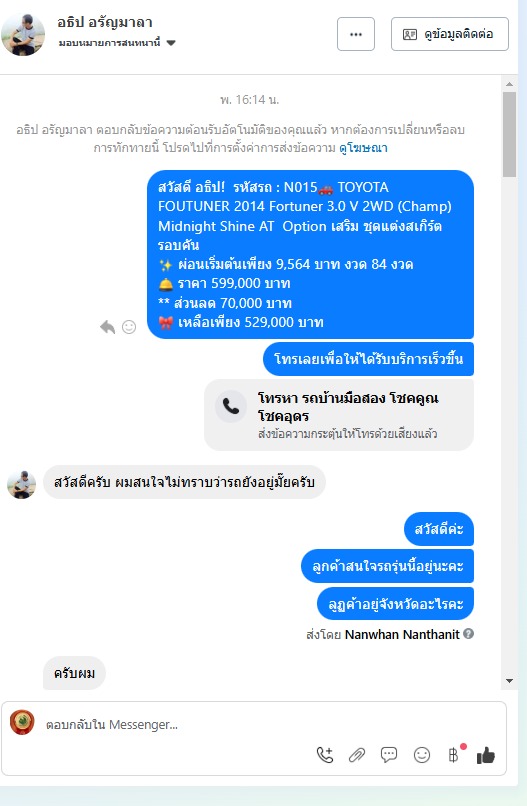Open the three-dots more options menu
Viewport: 527px width, 806px height.
tap(356, 34)
